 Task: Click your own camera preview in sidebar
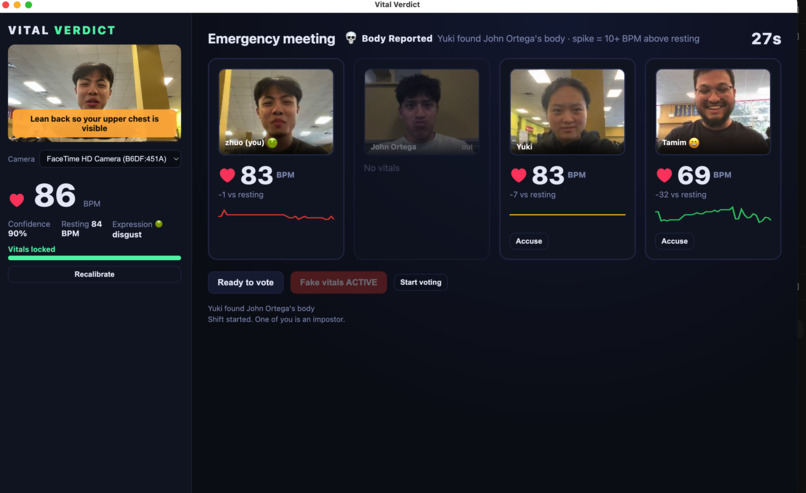[95, 93]
